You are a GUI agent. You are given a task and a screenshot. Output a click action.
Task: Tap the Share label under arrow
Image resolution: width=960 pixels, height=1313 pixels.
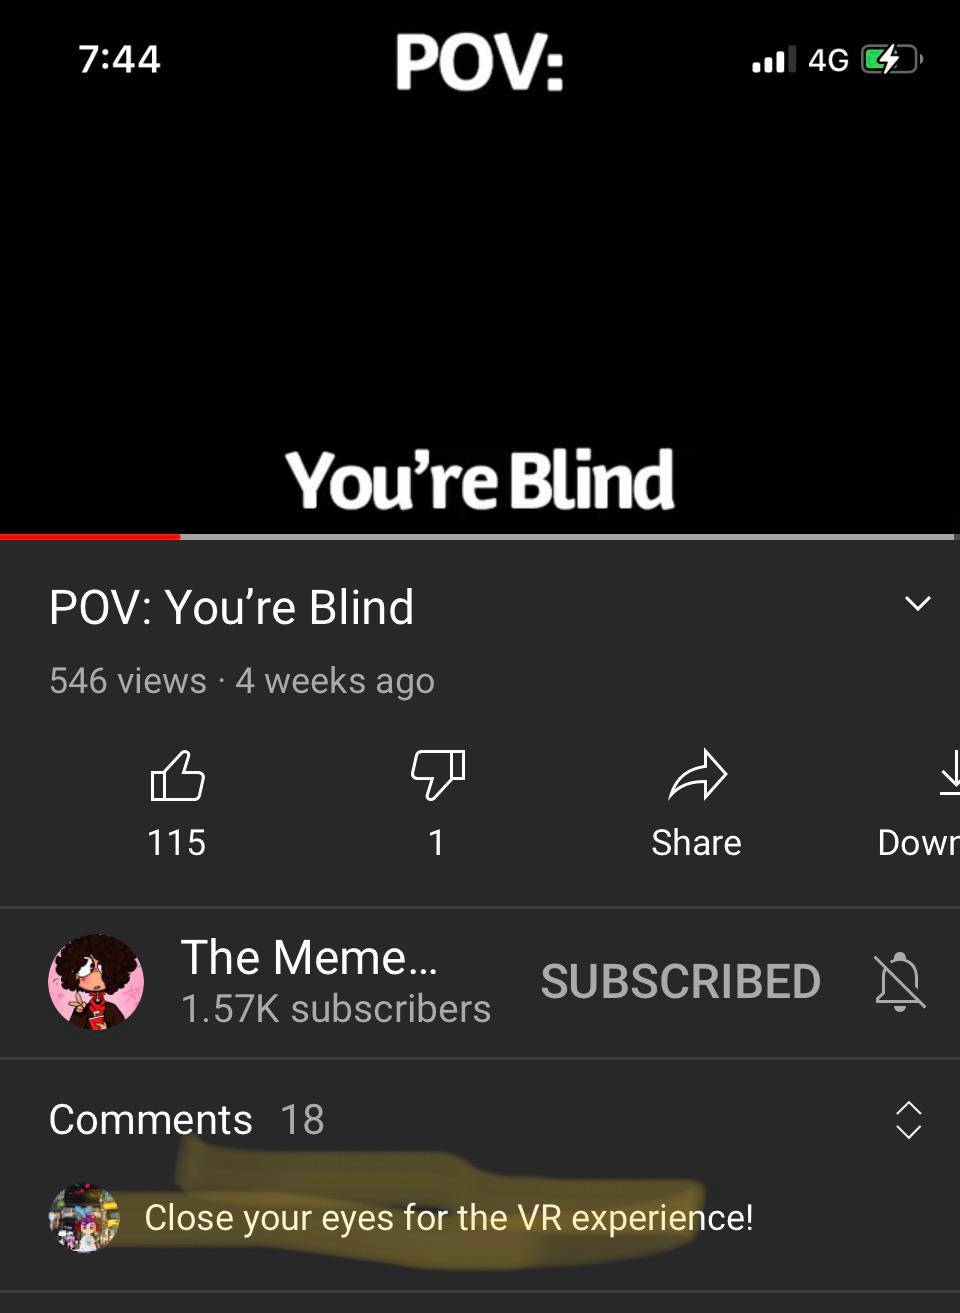[697, 843]
